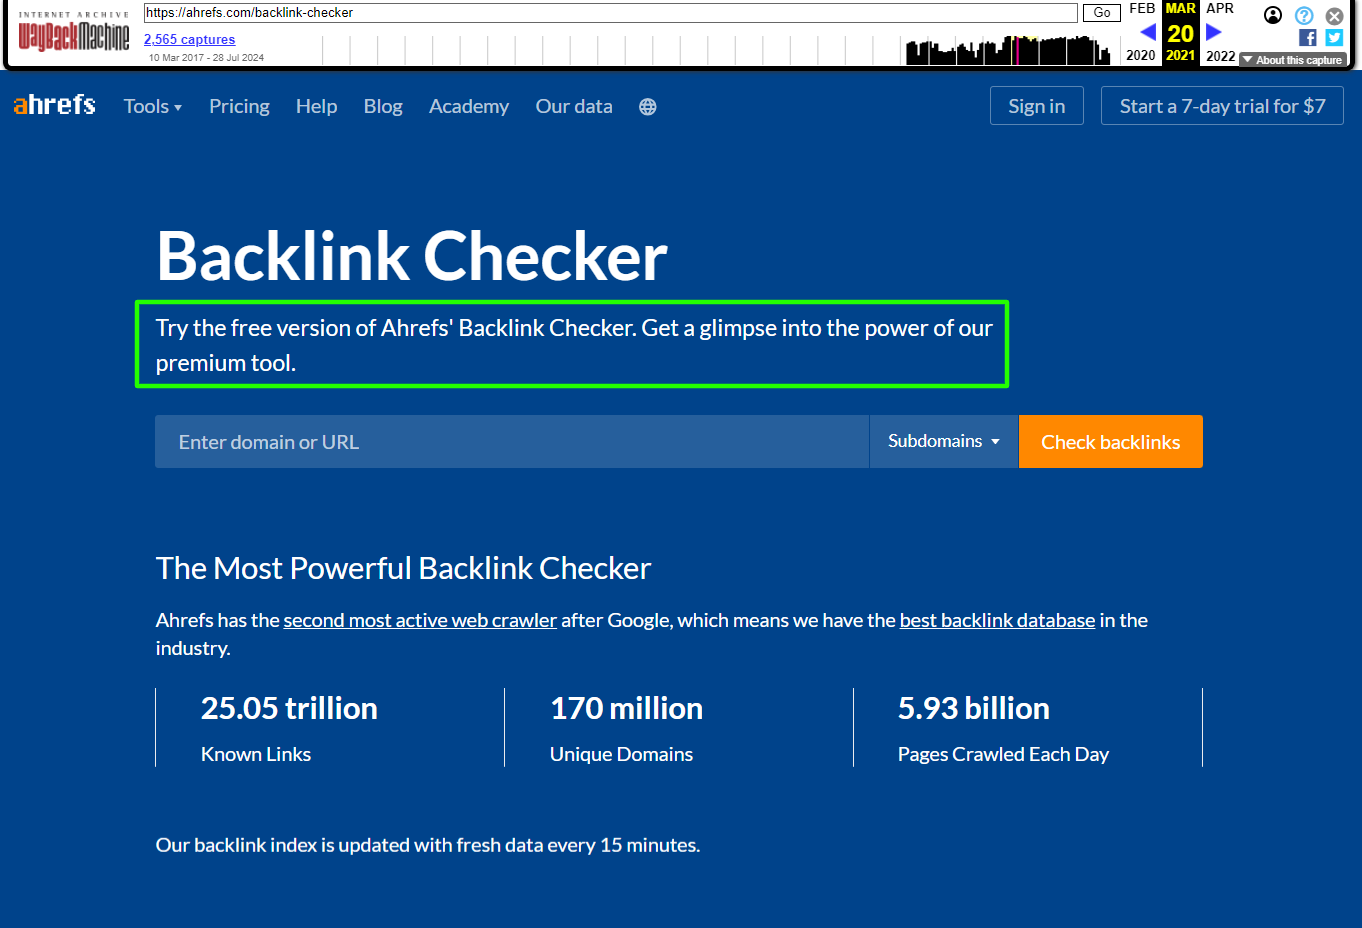The height and width of the screenshot is (928, 1362).
Task: Open Wayback help question mark icon
Action: pos(1304,15)
